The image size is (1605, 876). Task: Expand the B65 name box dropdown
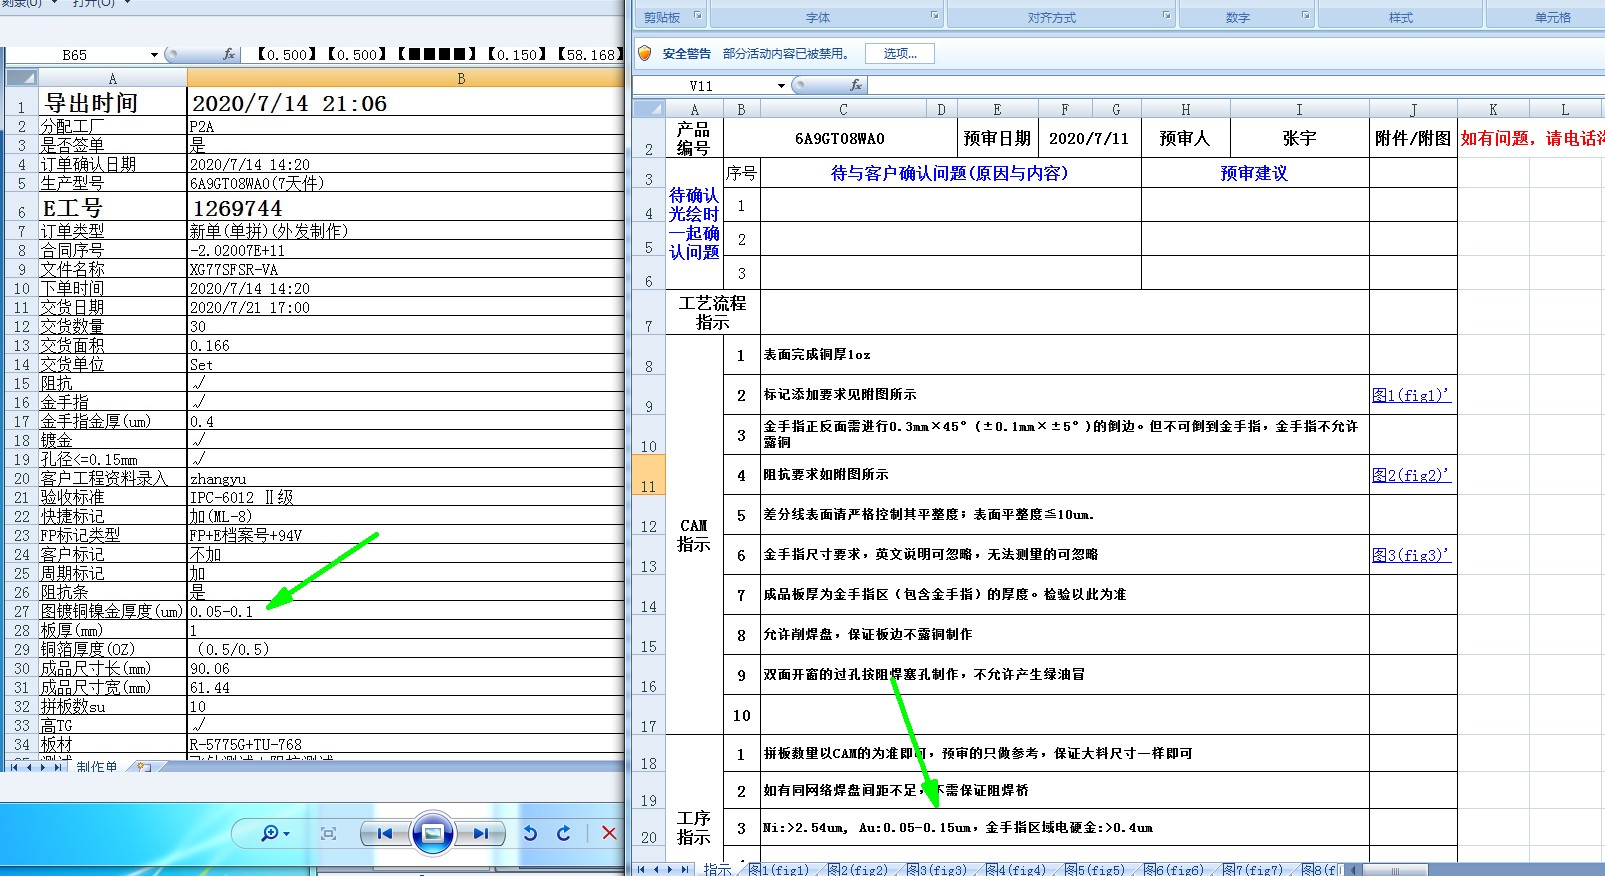pos(154,55)
